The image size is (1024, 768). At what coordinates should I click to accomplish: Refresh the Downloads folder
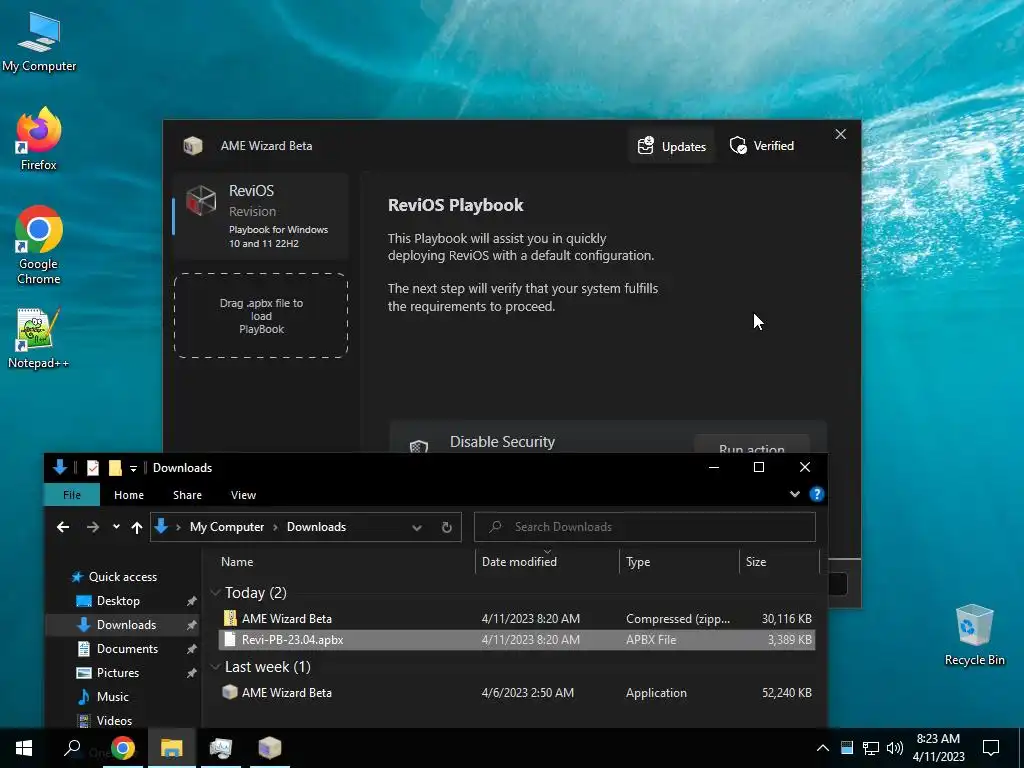[x=447, y=528]
